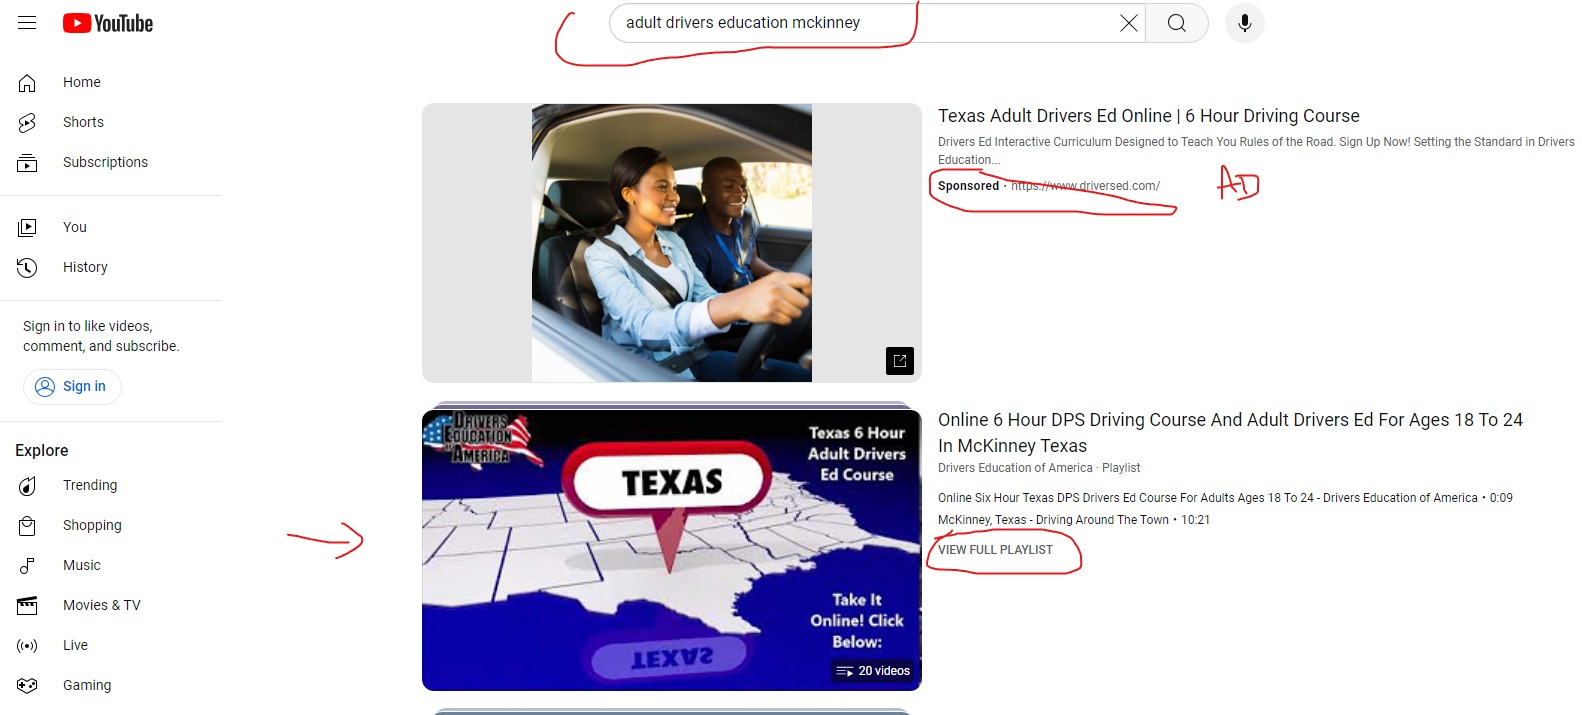Click the Sign in button
This screenshot has height=715, width=1582.
[x=72, y=387]
